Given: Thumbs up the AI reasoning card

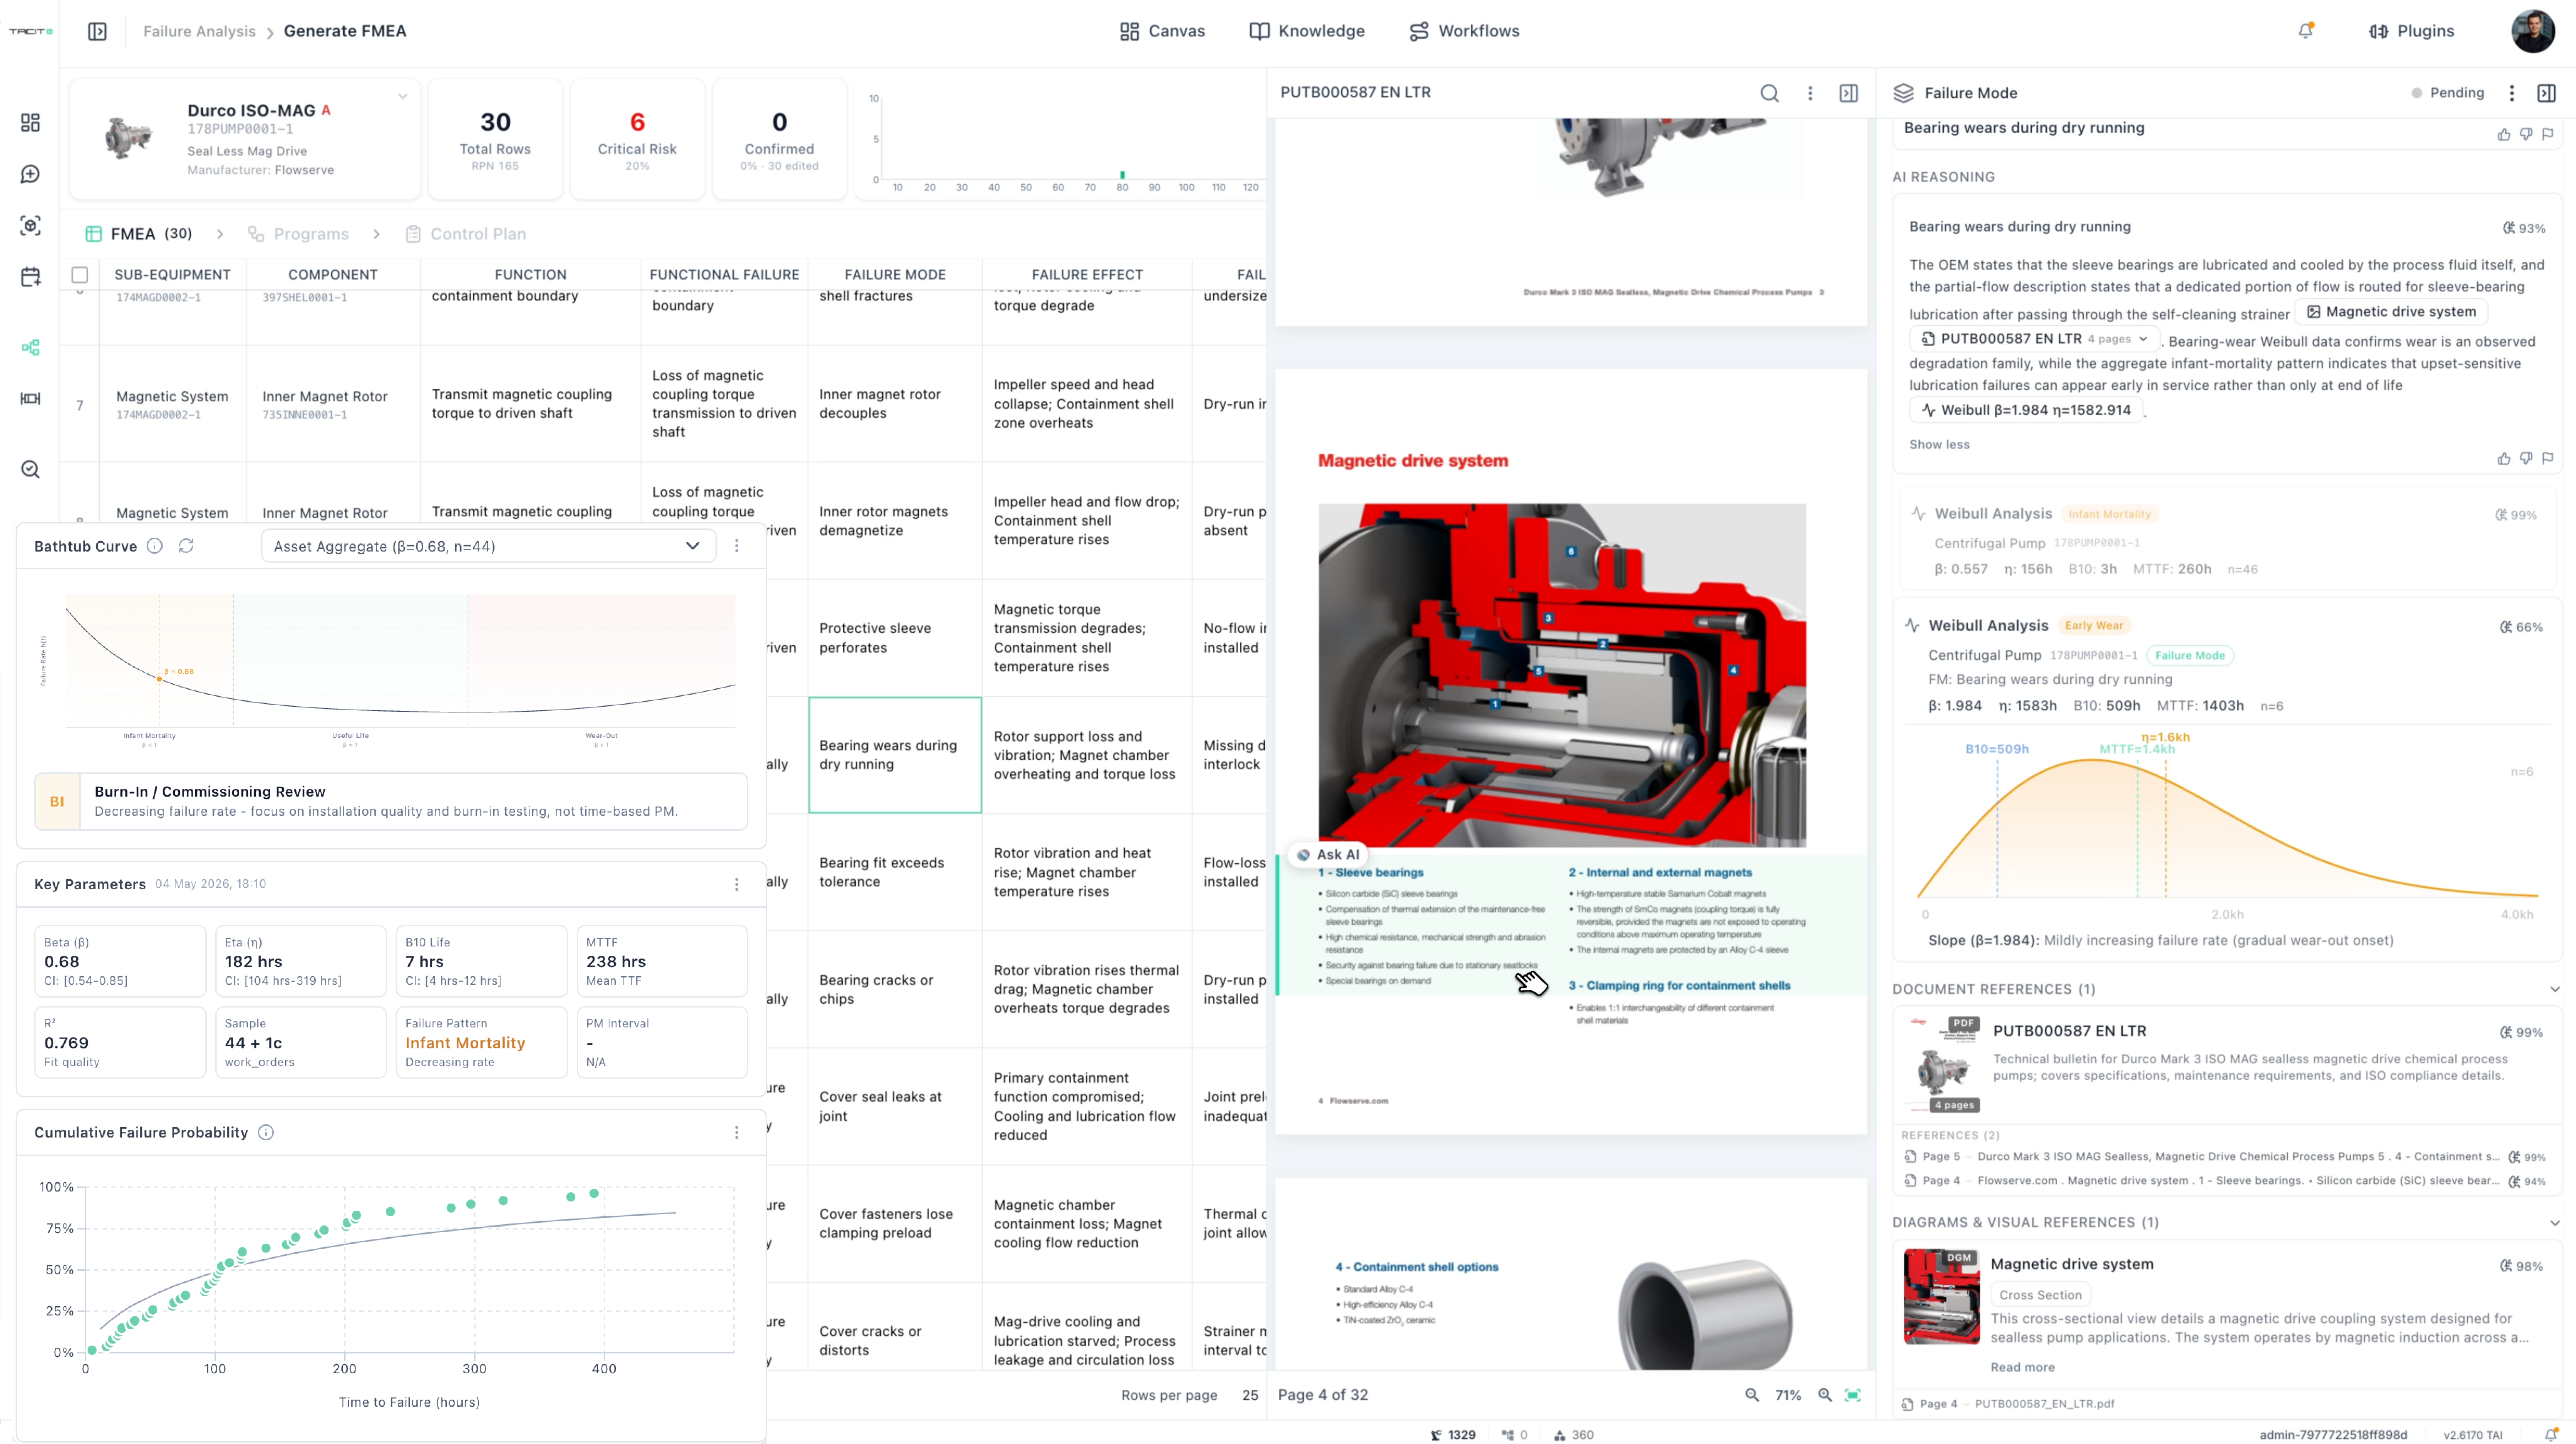Looking at the screenshot, I should (x=2504, y=459).
